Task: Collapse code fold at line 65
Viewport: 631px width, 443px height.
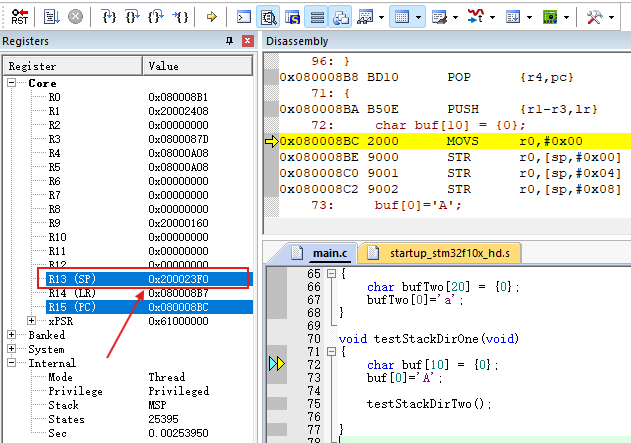Action: [x=332, y=274]
